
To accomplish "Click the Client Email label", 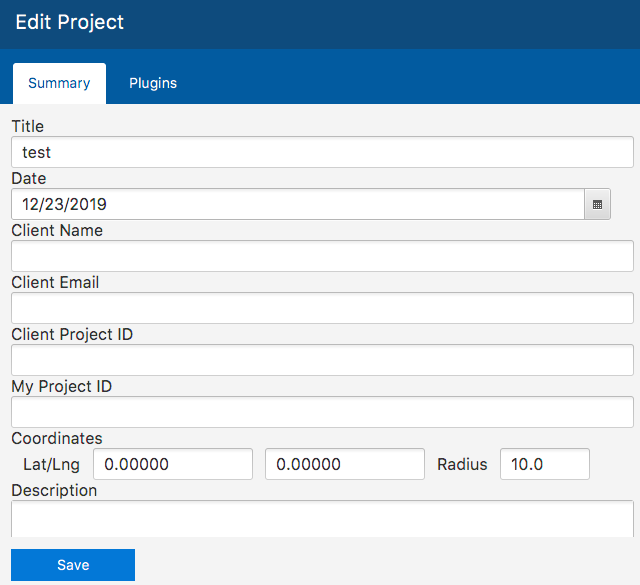I will click(x=55, y=282).
